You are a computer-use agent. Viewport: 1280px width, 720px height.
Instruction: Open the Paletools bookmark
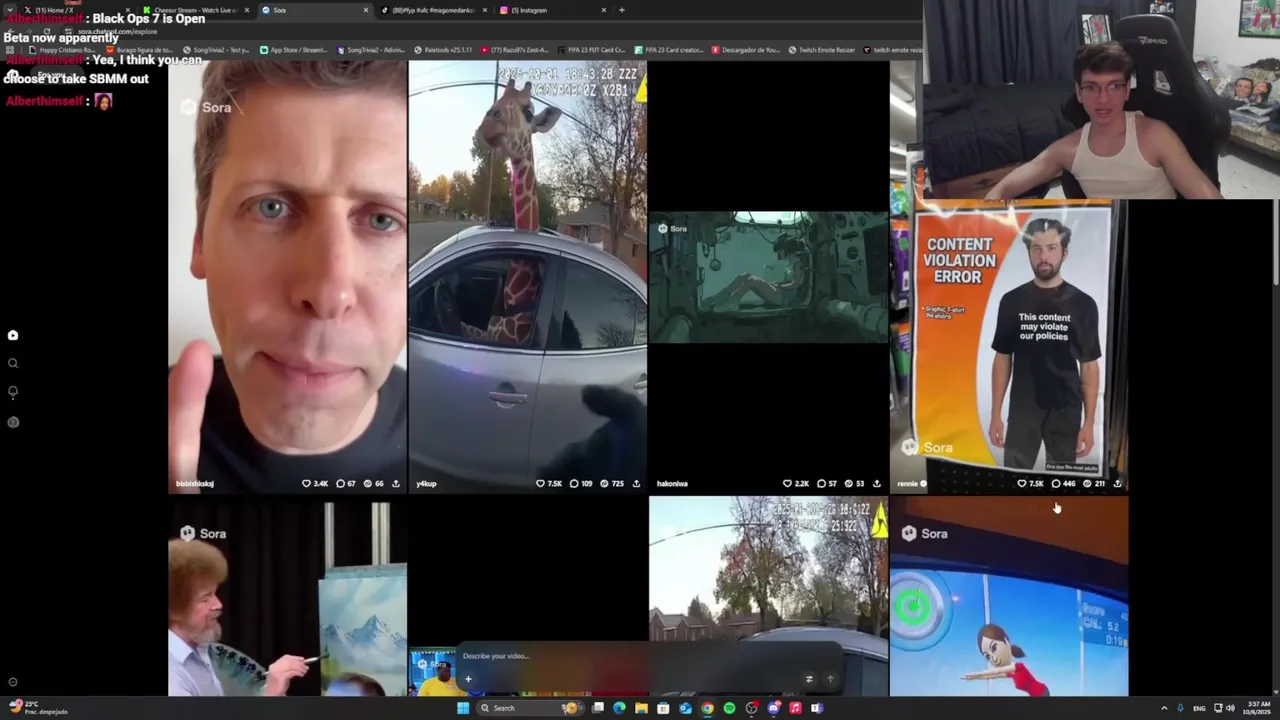[x=441, y=49]
